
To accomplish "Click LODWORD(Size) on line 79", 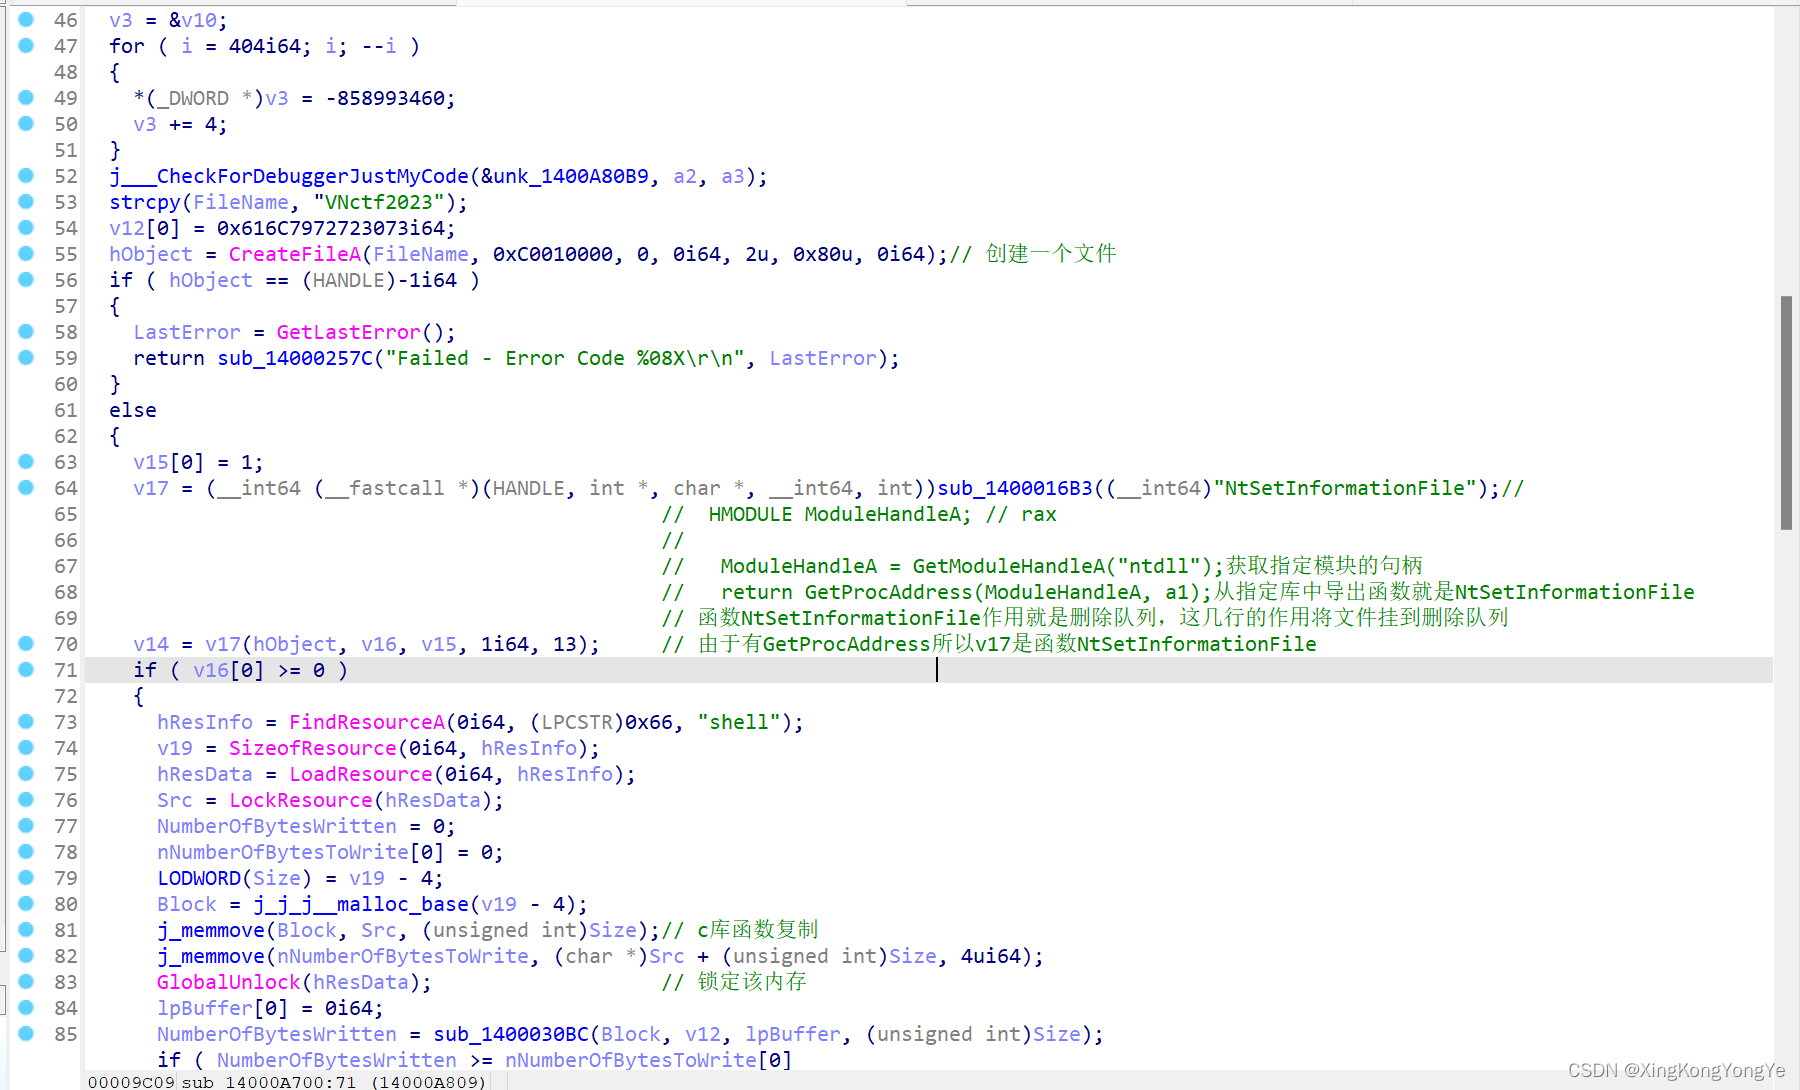I will click(235, 878).
